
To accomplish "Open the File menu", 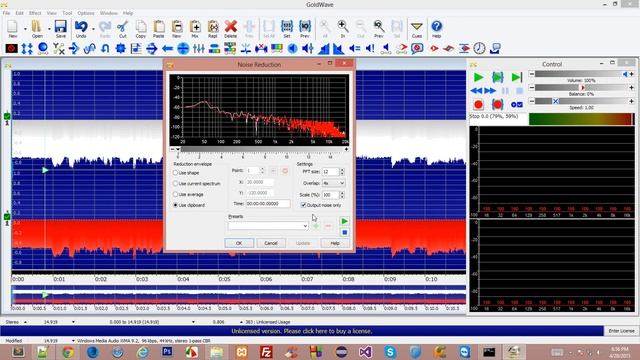I will pos(6,13).
